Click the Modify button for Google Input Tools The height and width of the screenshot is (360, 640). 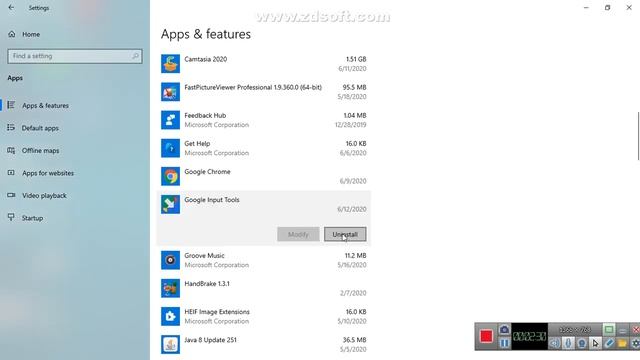(x=298, y=234)
